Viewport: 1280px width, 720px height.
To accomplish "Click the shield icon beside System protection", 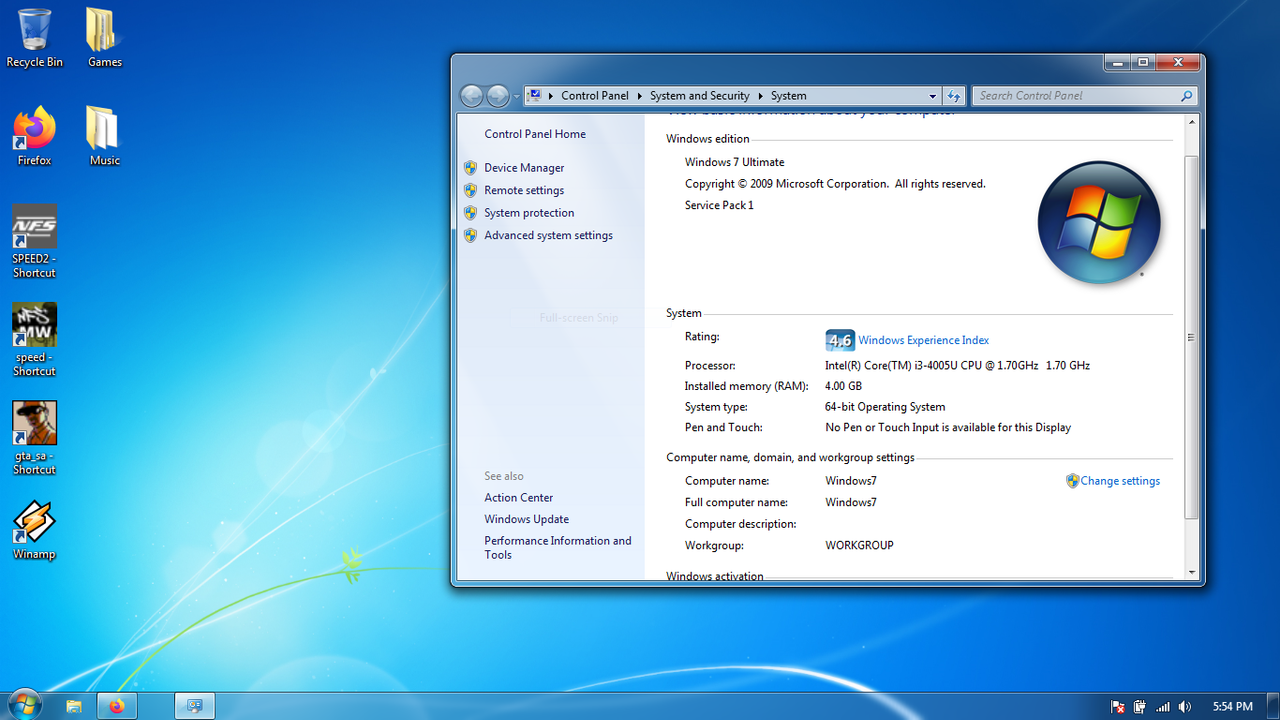I will [471, 213].
